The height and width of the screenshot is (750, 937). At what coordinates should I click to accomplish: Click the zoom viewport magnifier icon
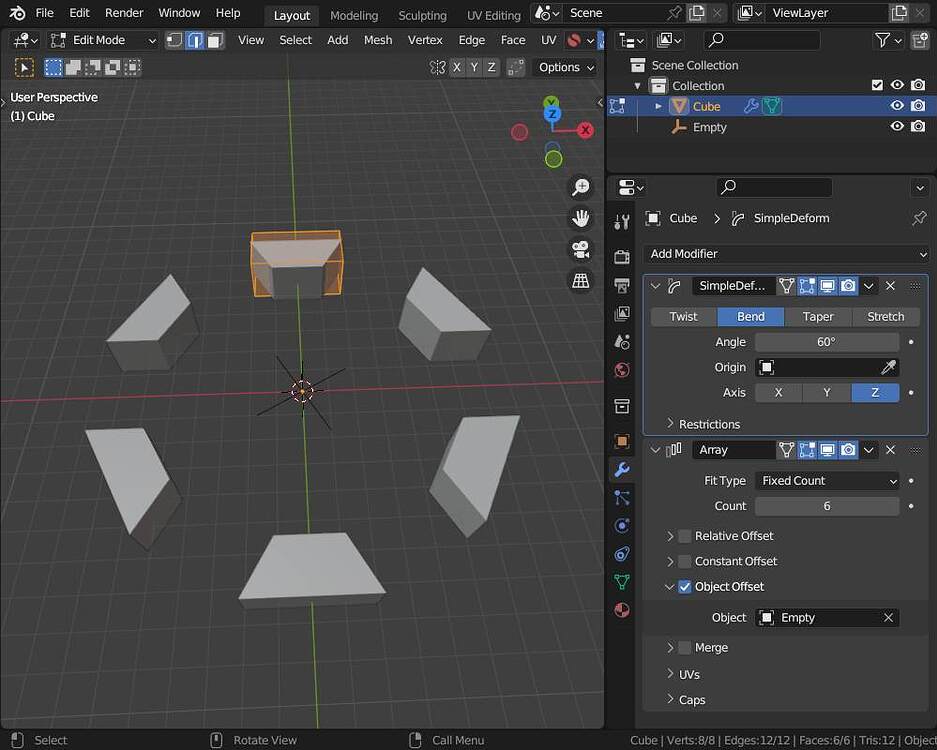[580, 187]
